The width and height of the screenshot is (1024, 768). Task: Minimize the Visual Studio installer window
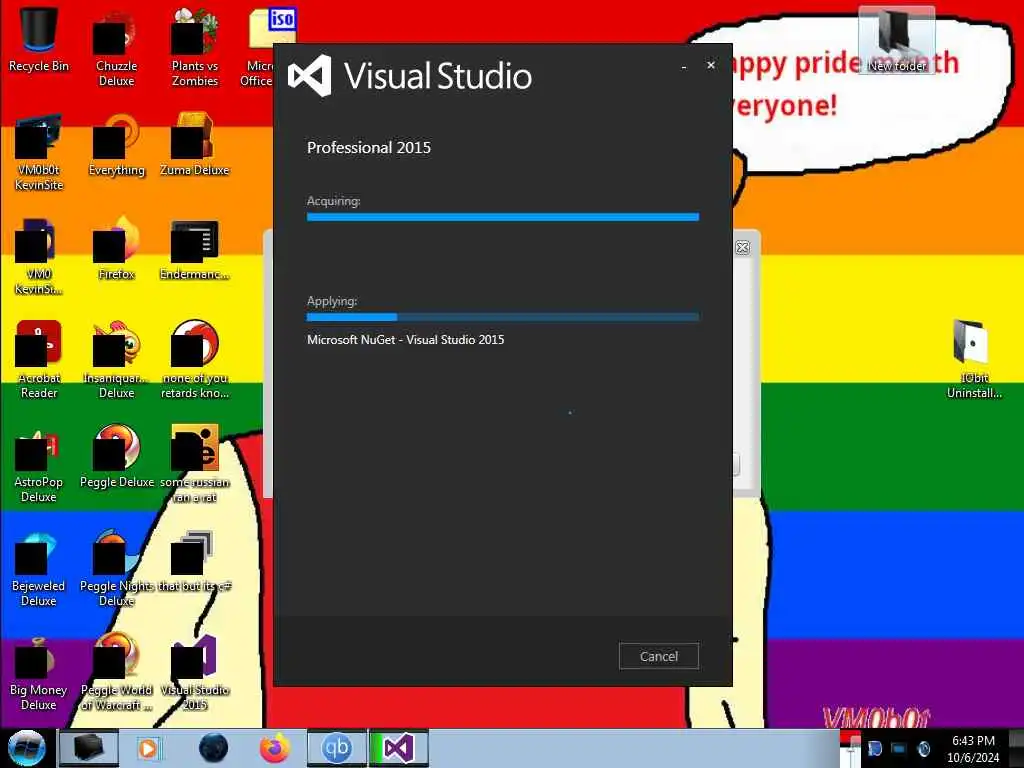pyautogui.click(x=683, y=67)
